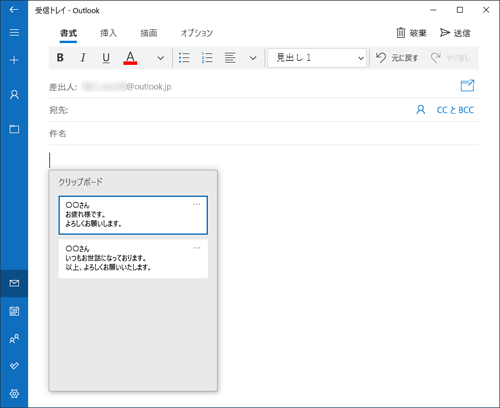Discard the draft with 破棄
Viewport: 500px width, 408px height.
411,33
